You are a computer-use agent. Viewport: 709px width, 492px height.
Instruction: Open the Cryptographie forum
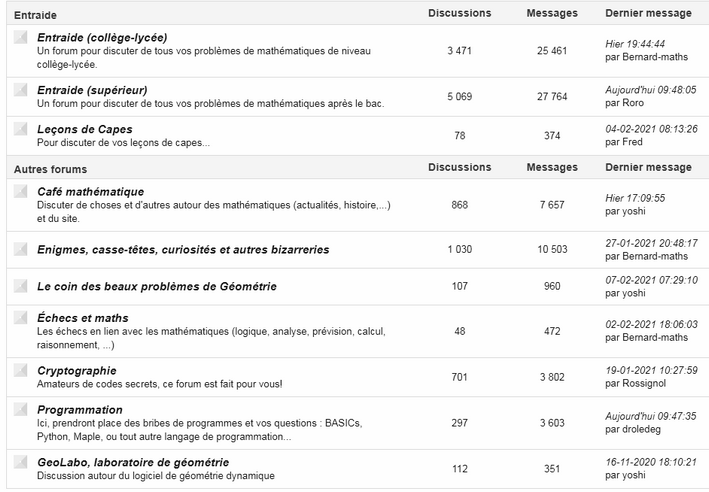[77, 370]
